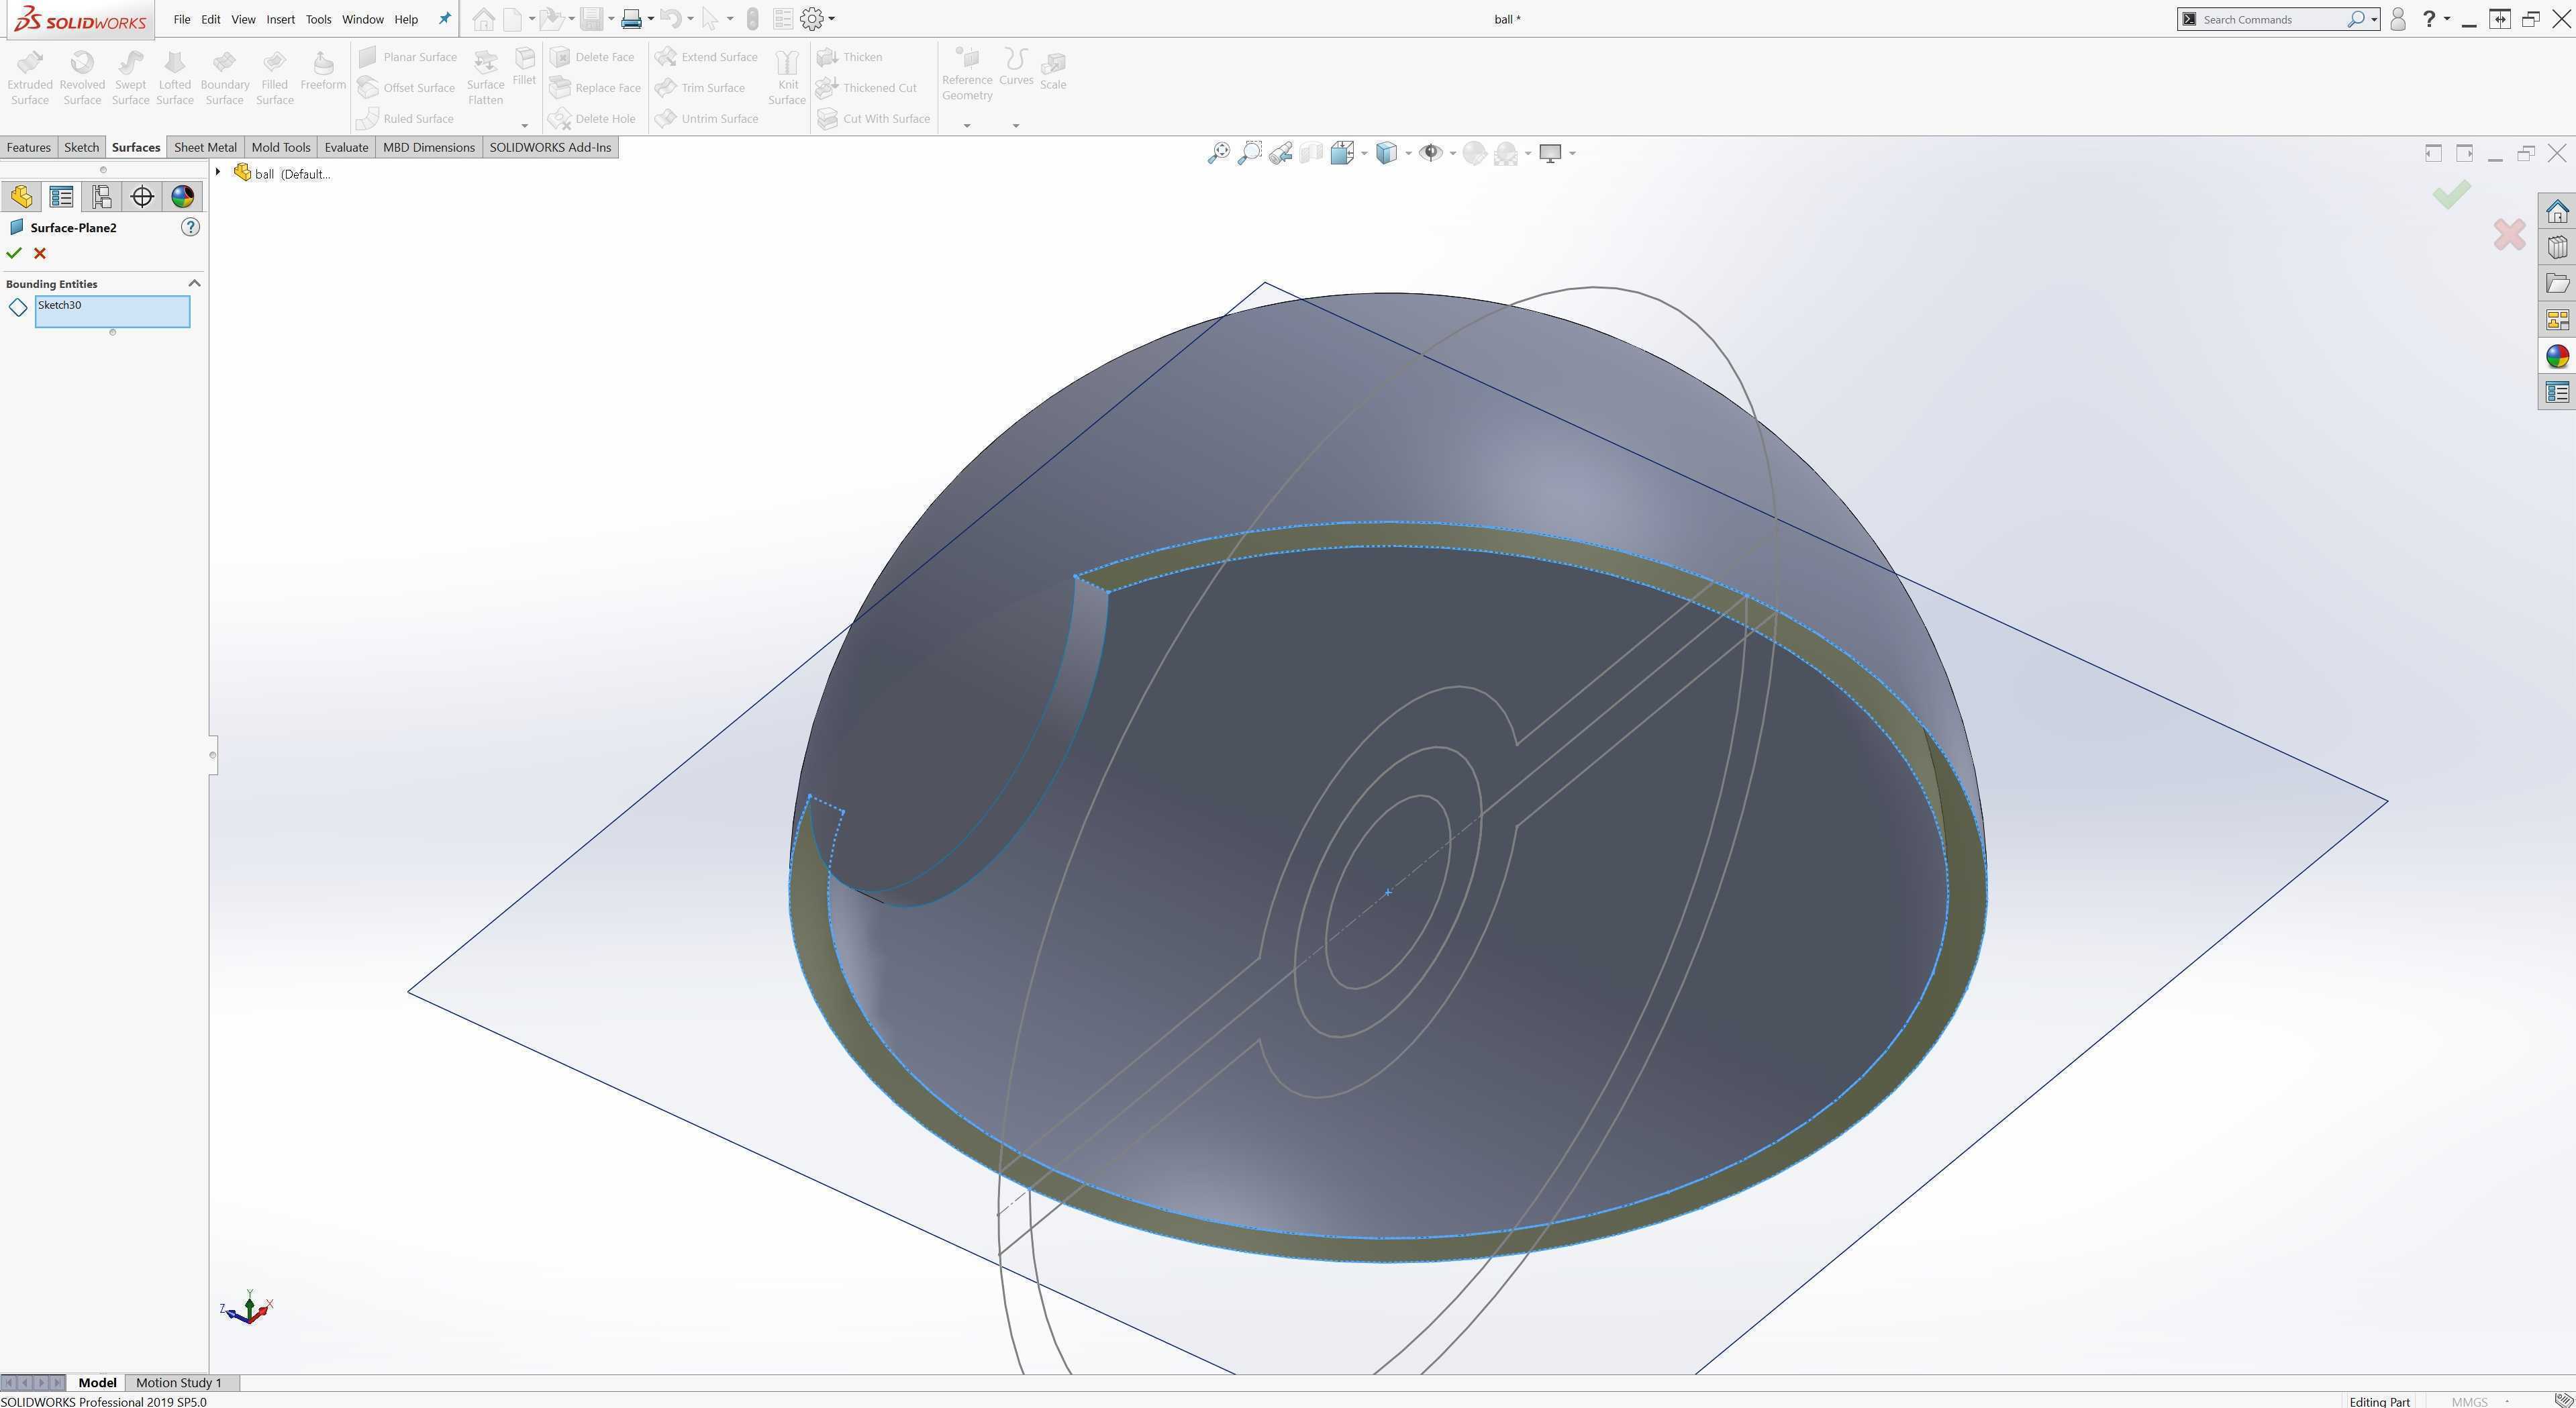The image size is (2576, 1408).
Task: Open the SOLIDWORKS Resources task pane
Action: coord(2557,211)
